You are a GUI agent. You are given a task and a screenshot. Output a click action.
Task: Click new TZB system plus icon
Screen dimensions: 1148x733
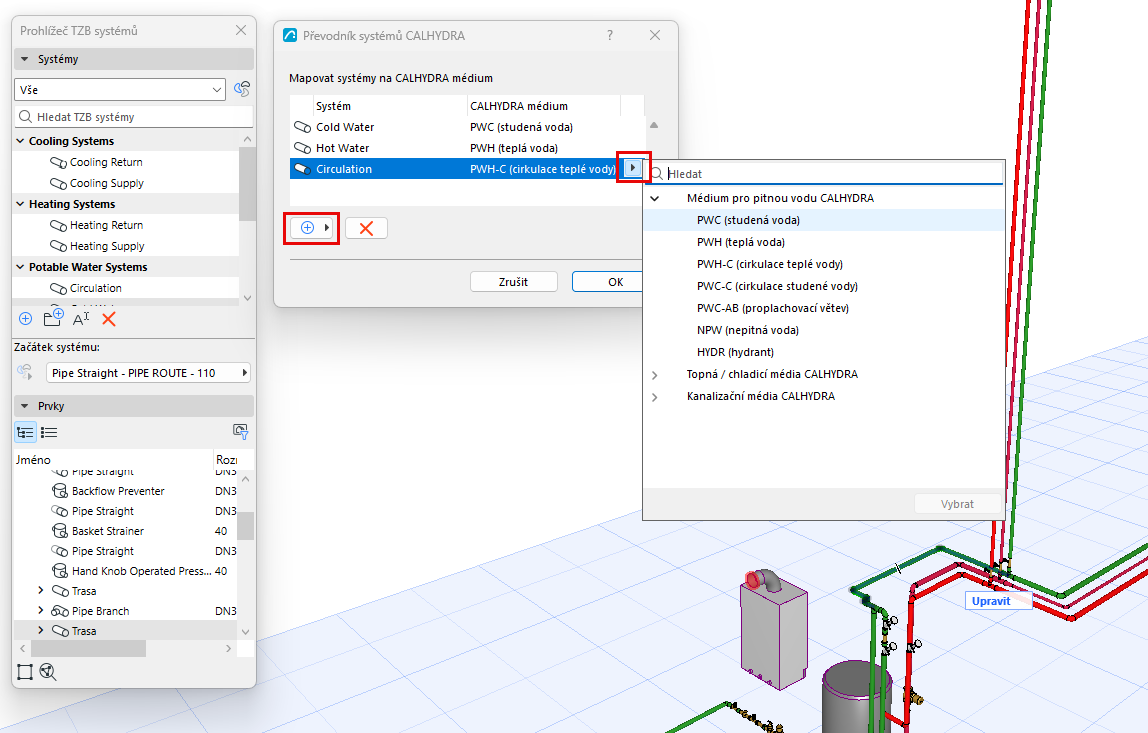point(26,319)
